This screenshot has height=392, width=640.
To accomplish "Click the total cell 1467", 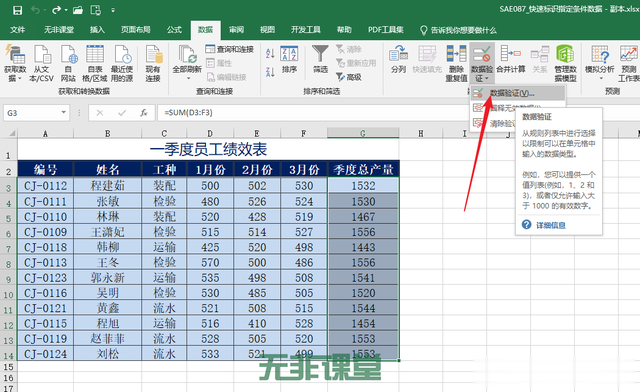I will click(363, 216).
